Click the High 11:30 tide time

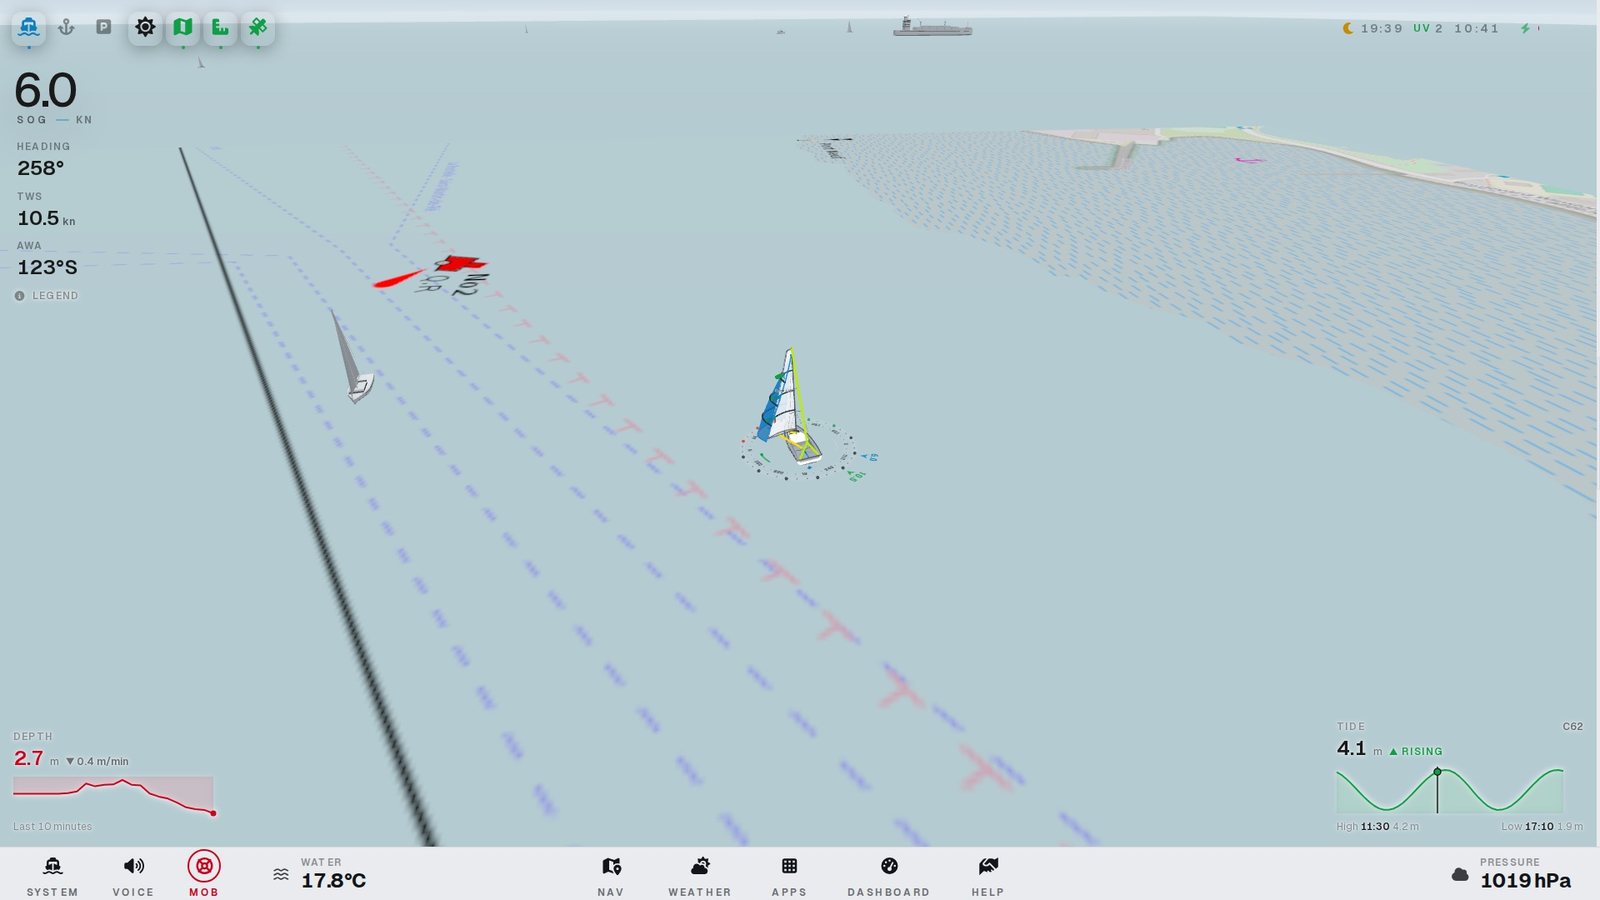point(1375,827)
